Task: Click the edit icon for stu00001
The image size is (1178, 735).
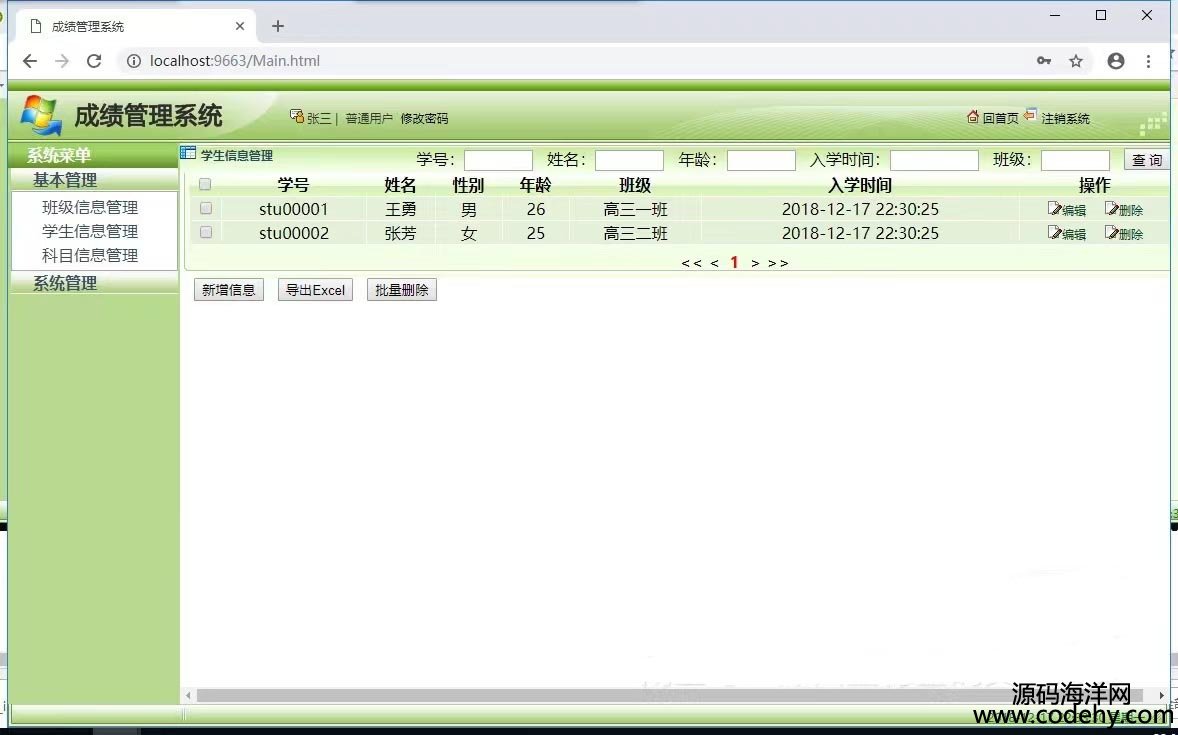Action: tap(1054, 209)
